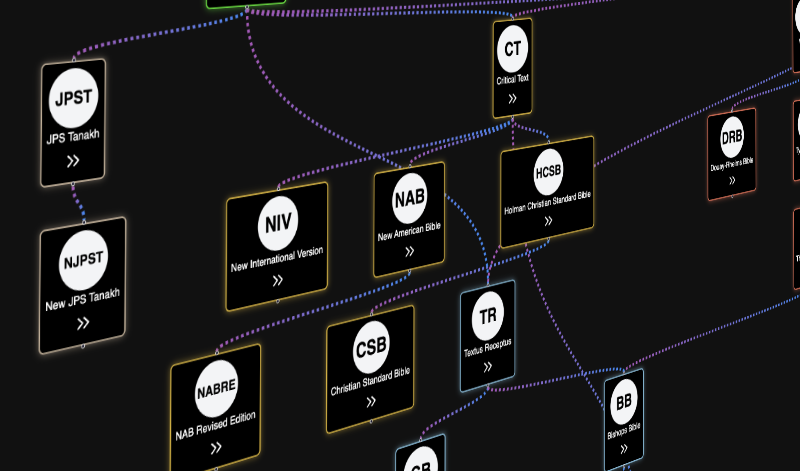
Task: Click the HCSB circle badge
Action: coord(548,172)
